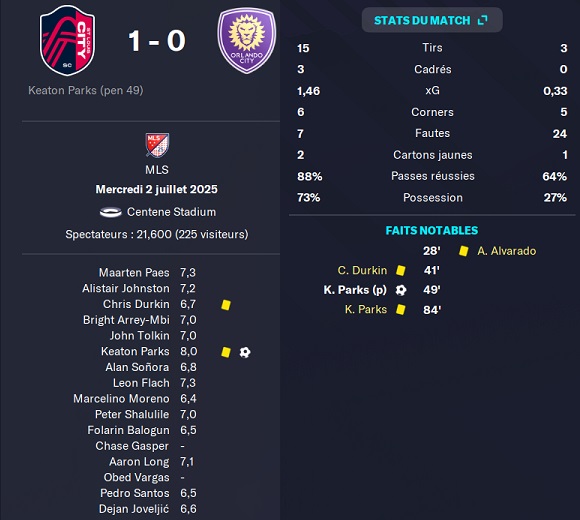This screenshot has width=580, height=520.
Task: Click C. Durkin in notable events
Action: [362, 270]
